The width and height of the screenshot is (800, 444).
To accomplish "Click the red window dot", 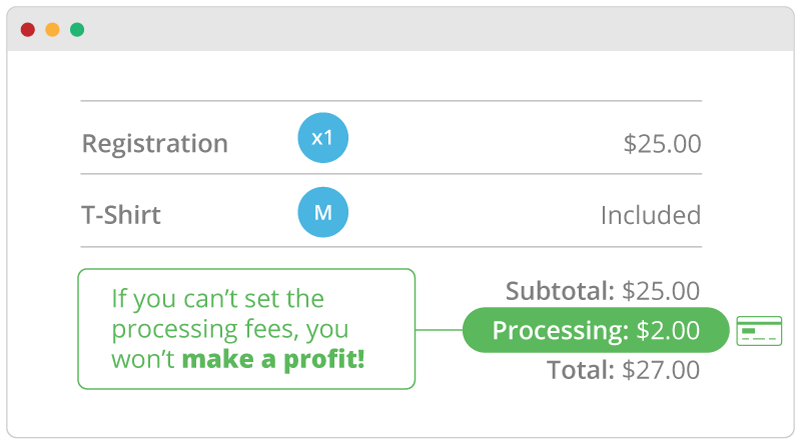I will (28, 30).
